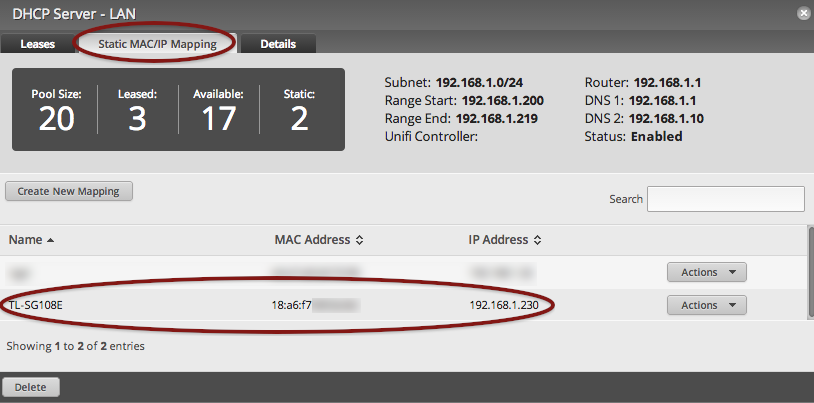
Task: Open Actions dropdown for TL-SG108E
Action: 707,305
